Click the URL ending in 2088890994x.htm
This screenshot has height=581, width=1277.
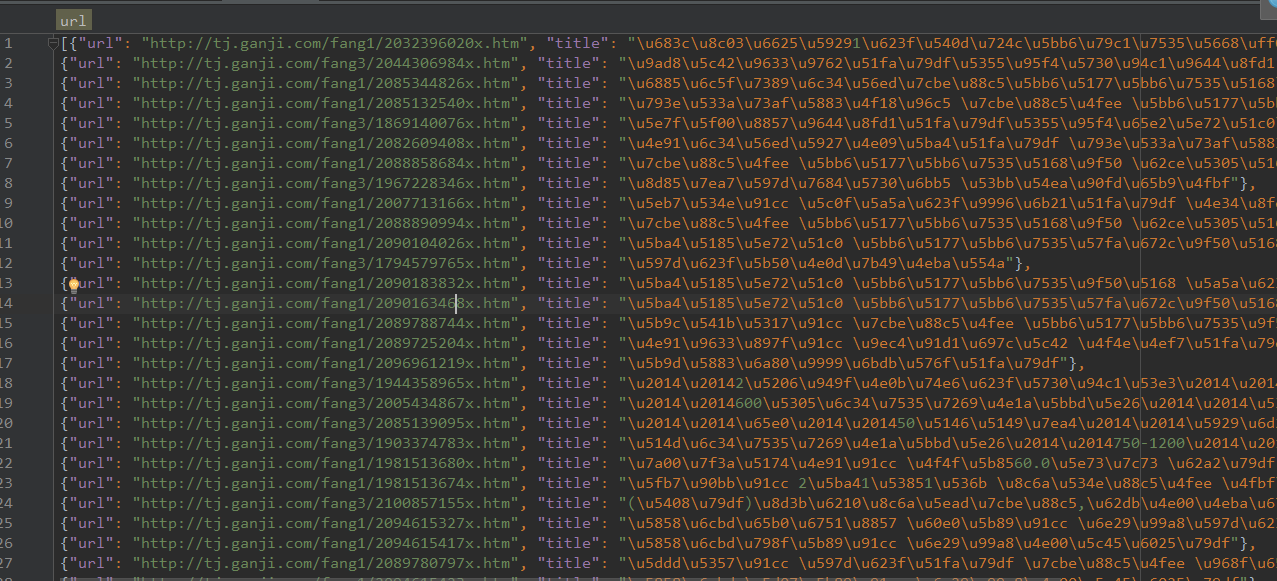click(x=326, y=223)
